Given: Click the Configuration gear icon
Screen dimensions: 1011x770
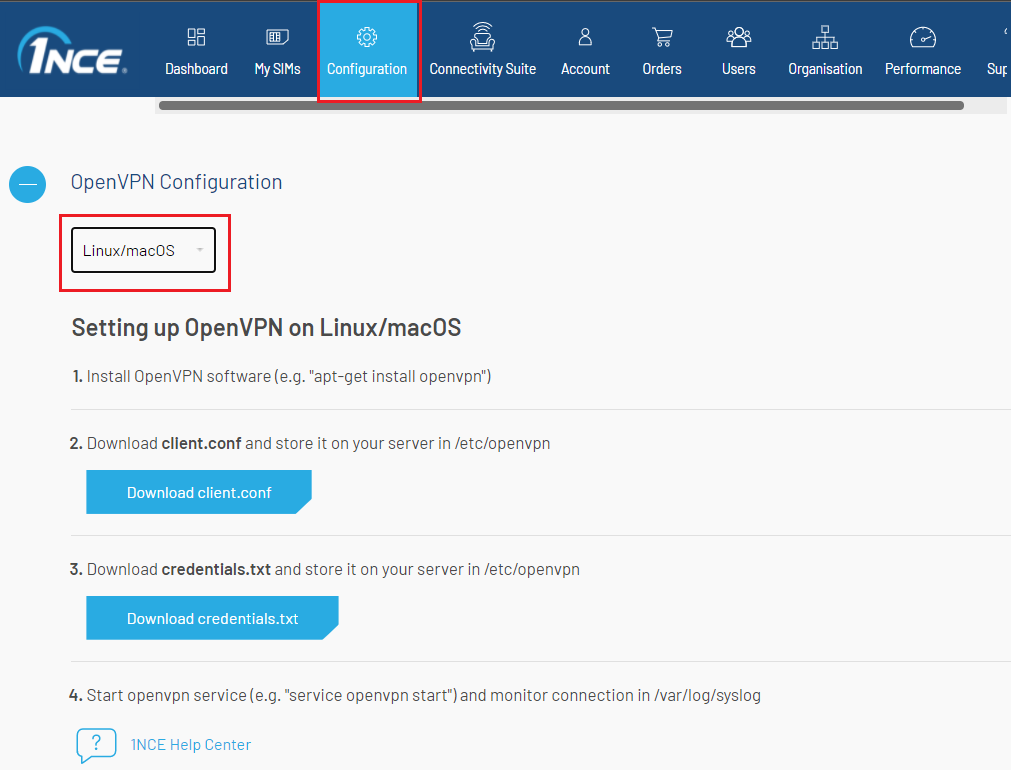Looking at the screenshot, I should (x=367, y=37).
